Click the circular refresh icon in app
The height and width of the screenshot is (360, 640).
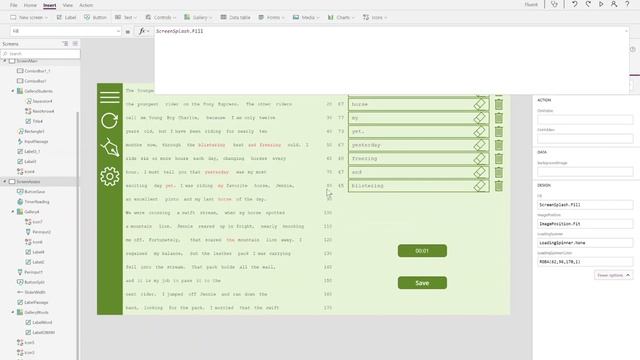(x=109, y=121)
